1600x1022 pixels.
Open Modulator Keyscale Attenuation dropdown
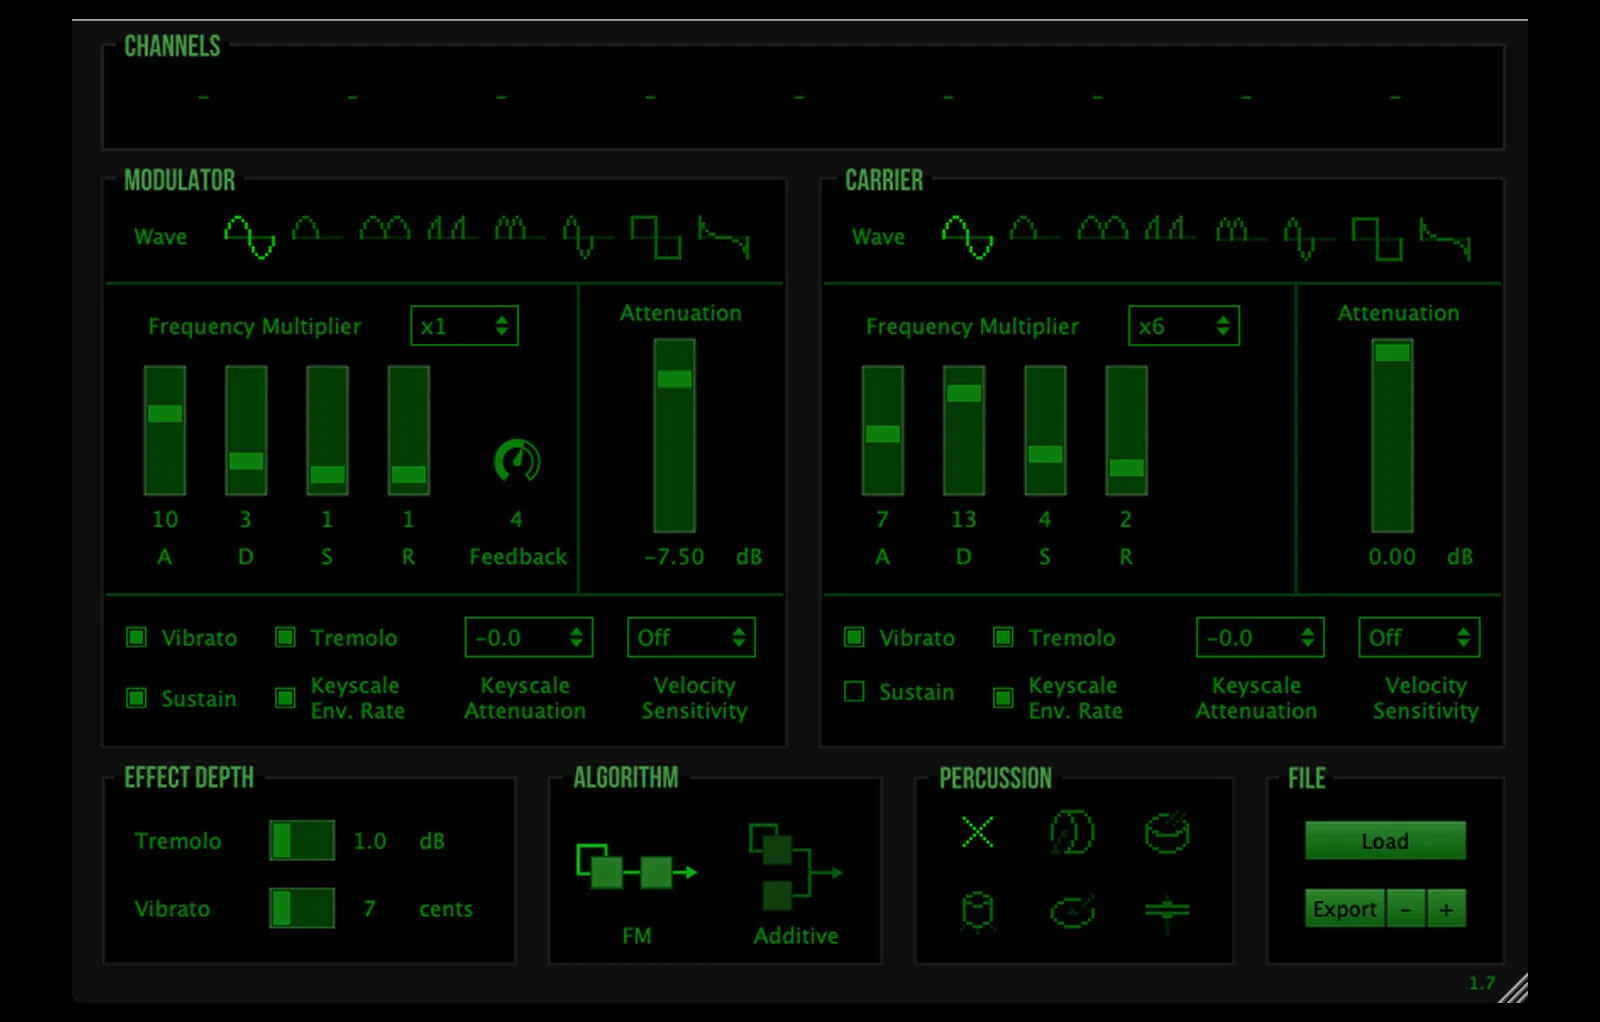[x=528, y=637]
